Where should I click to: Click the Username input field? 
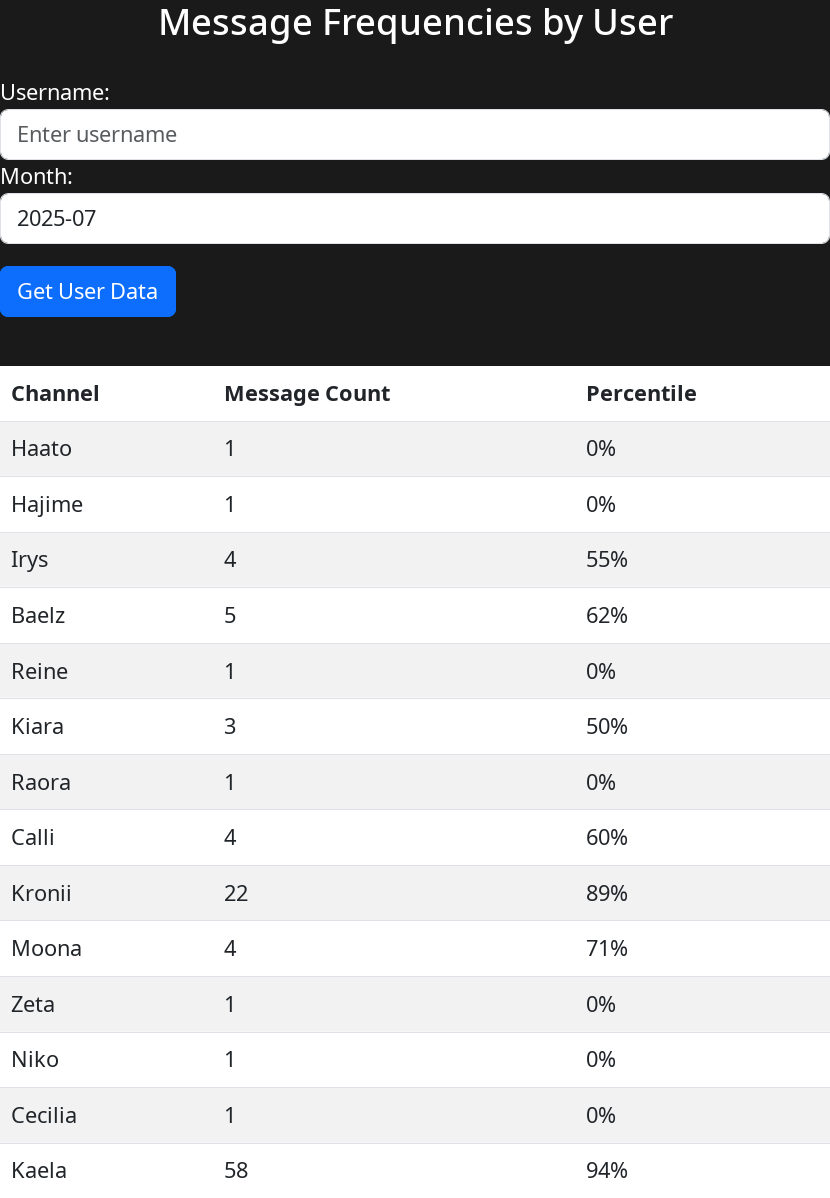point(415,135)
